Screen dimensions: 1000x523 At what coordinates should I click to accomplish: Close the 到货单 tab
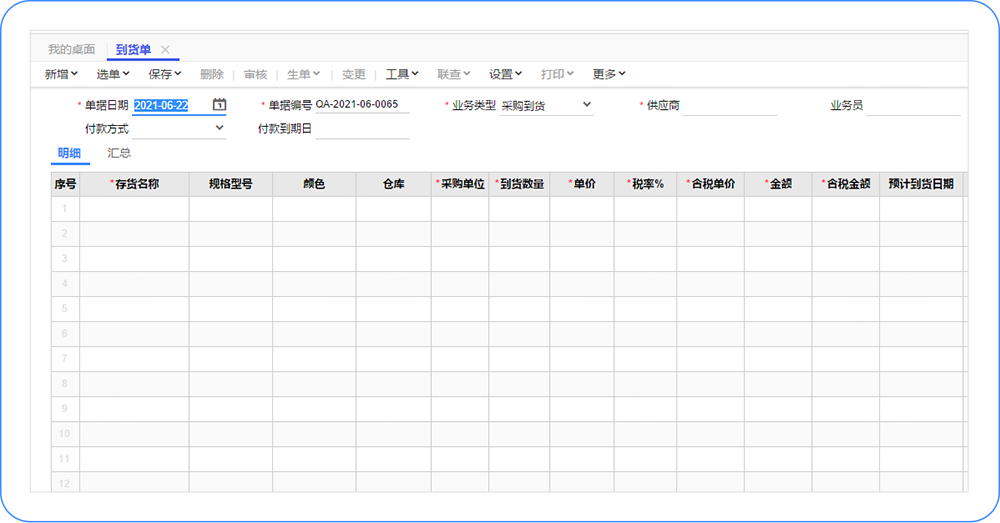165,49
